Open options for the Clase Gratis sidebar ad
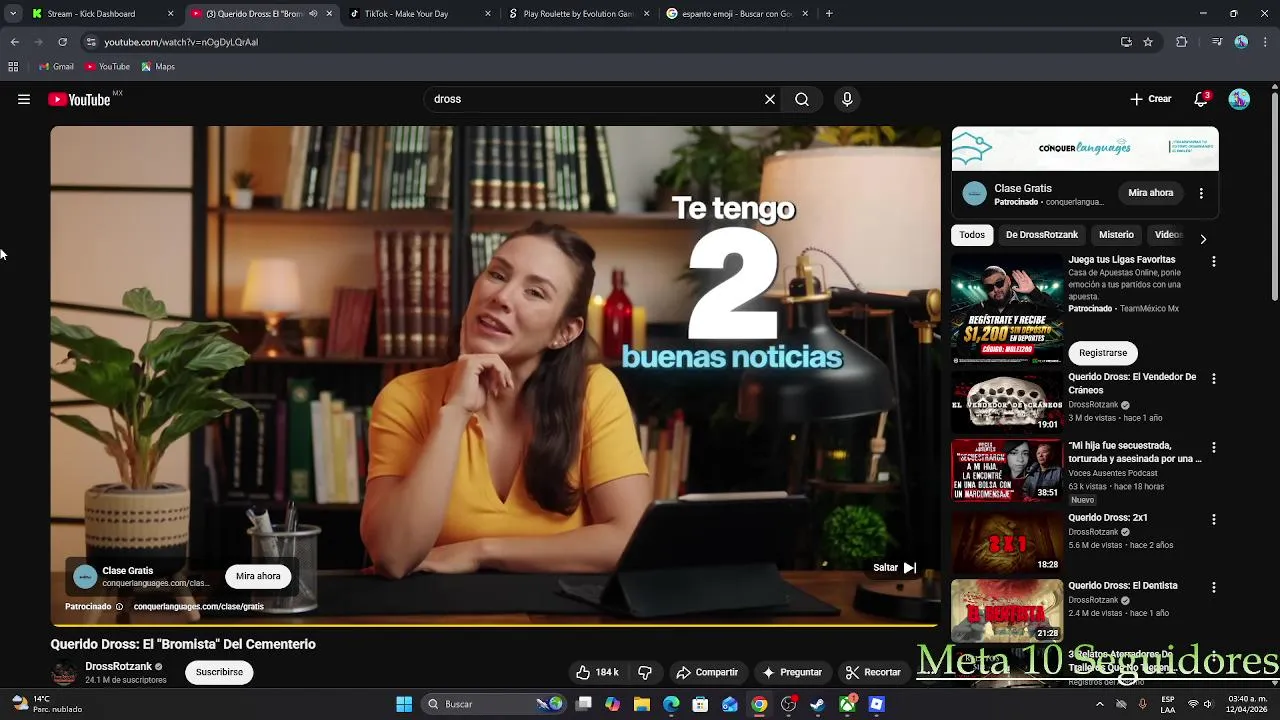Image resolution: width=1280 pixels, height=720 pixels. 1201,193
